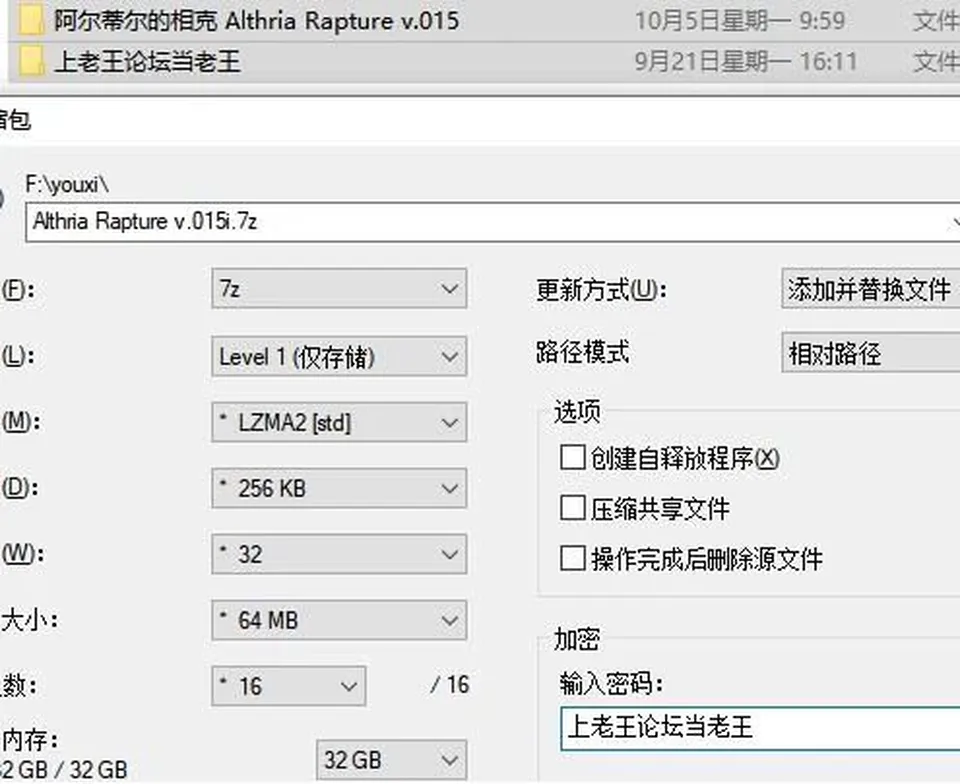Click the F:\youxi\ path label
The image size is (960, 784).
[x=67, y=184]
